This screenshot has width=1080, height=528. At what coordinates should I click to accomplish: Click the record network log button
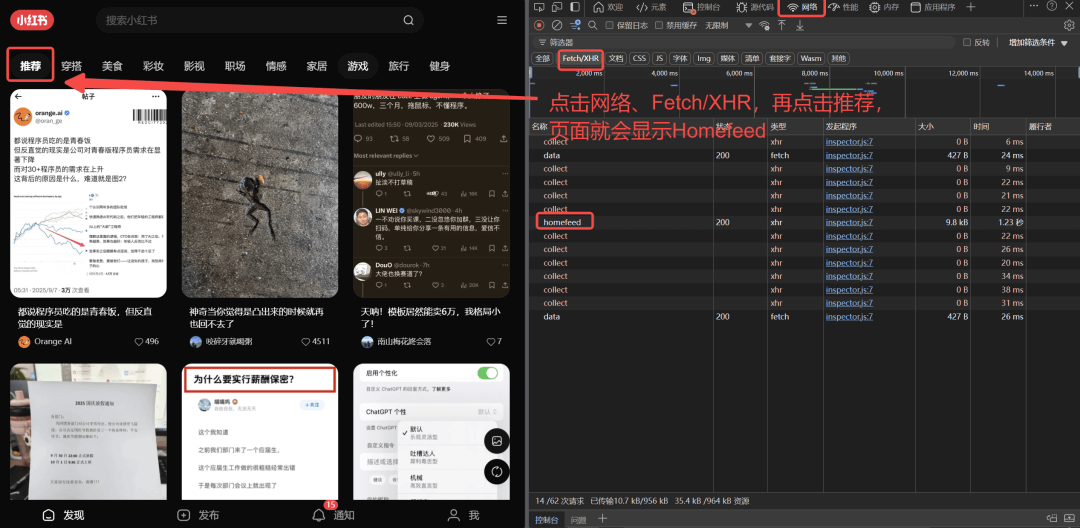(540, 25)
